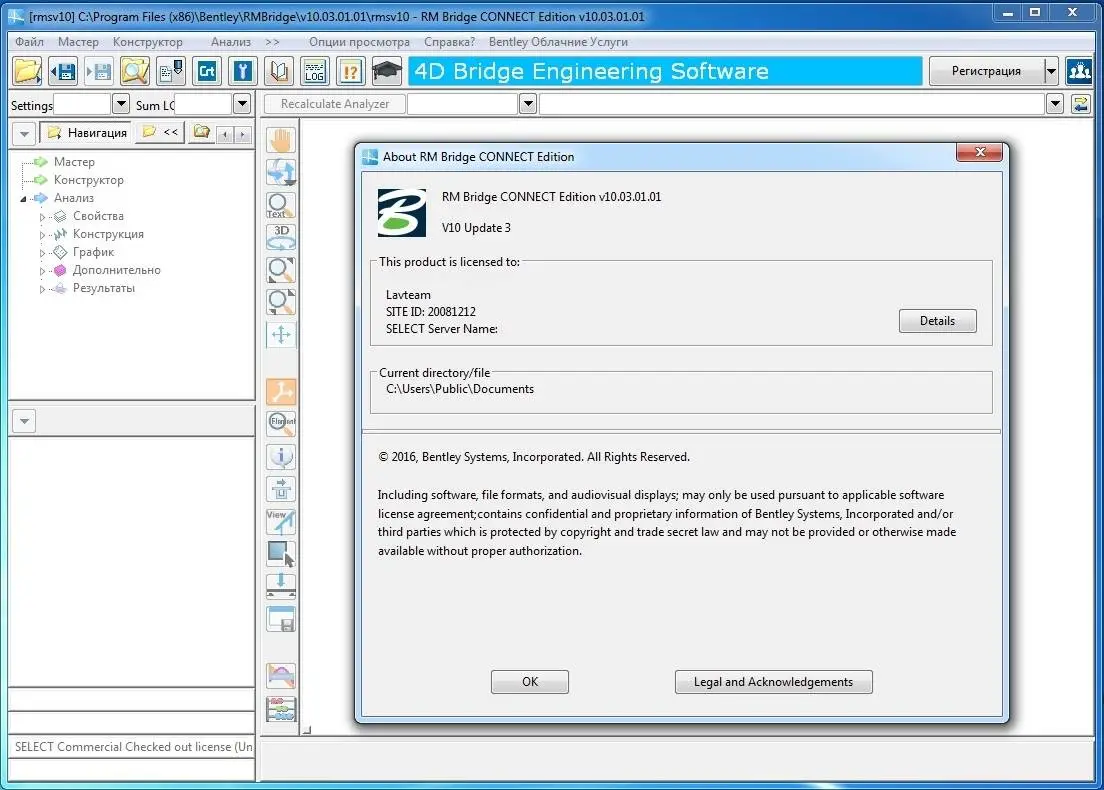The image size is (1104, 790).
Task: Click the four-way move arrows icon
Action: tap(281, 334)
